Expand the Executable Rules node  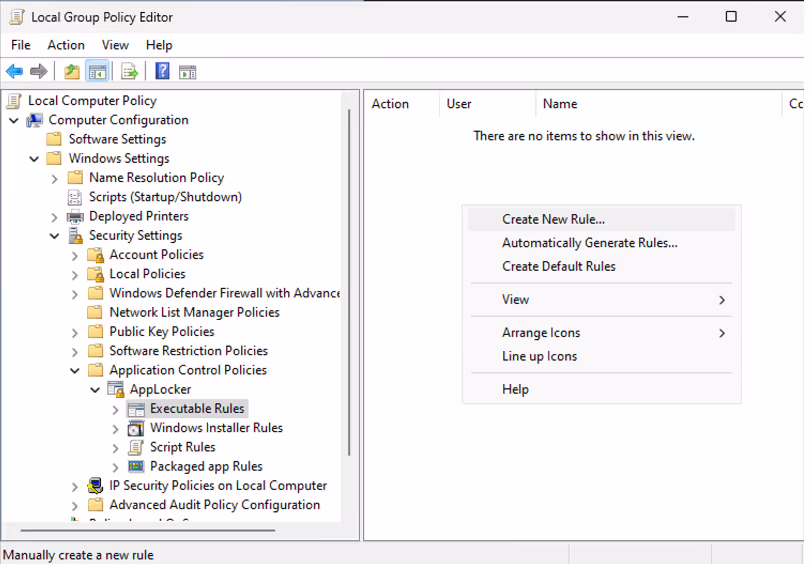[x=115, y=410]
